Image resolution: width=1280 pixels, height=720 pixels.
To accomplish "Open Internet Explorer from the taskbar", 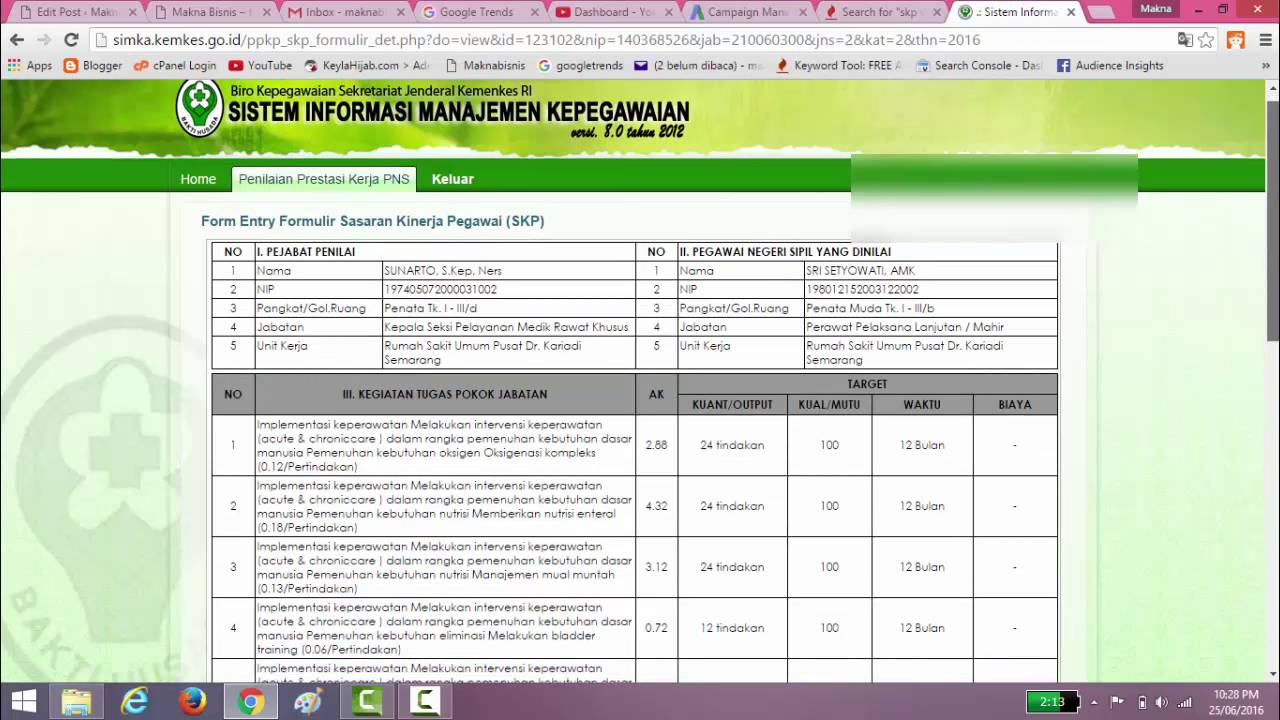I will (135, 701).
